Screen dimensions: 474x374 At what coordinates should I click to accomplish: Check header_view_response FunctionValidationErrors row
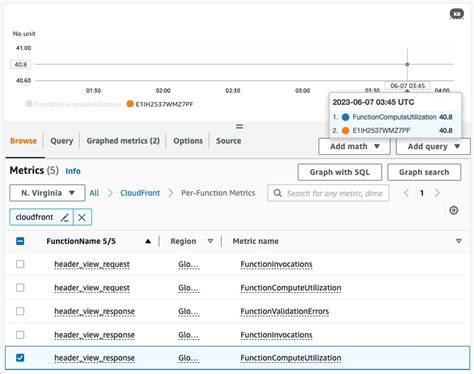click(20, 311)
